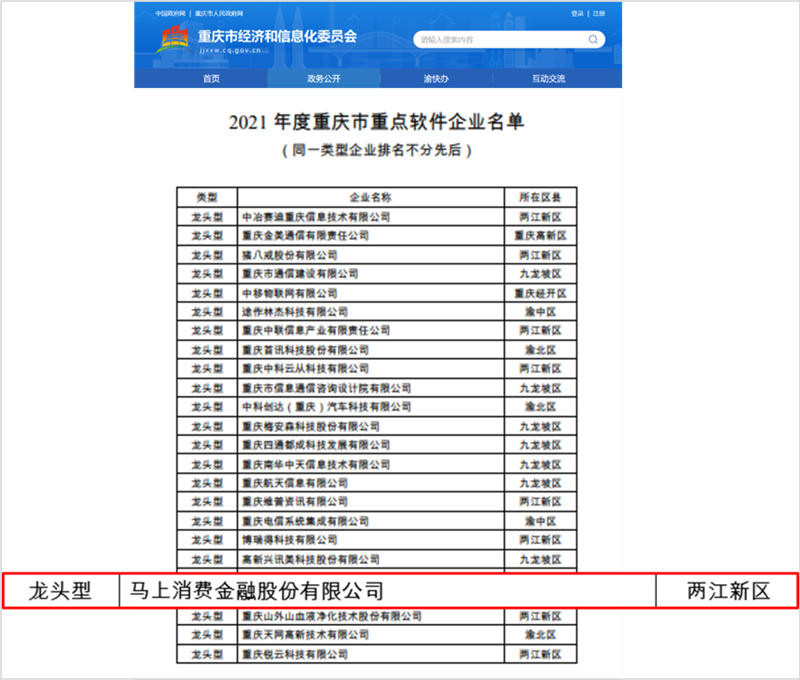
Task: Select 重庆锐云科技有限公司 cell
Action: click(371, 654)
